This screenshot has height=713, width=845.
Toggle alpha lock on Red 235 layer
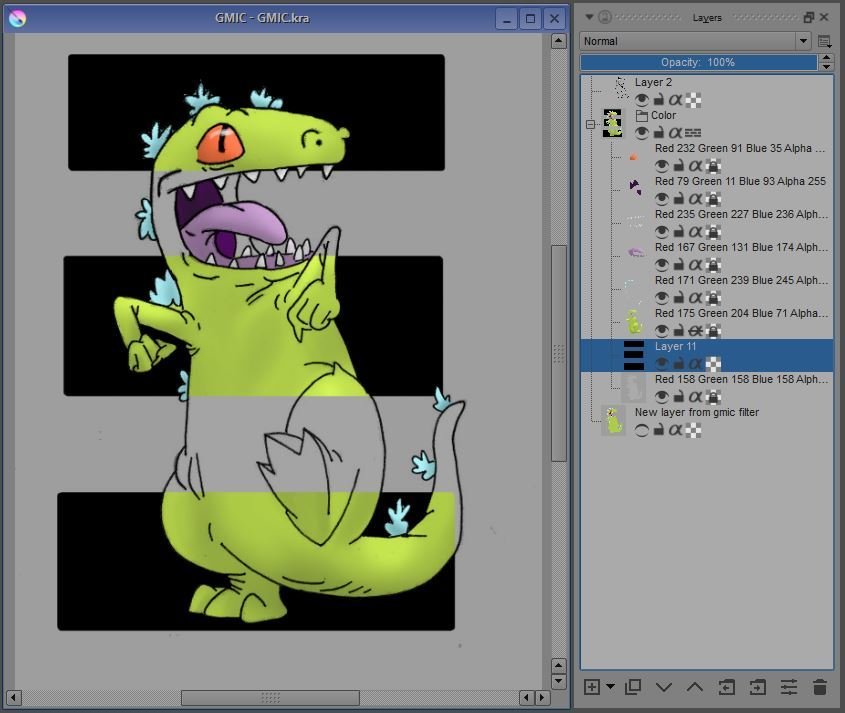(714, 232)
